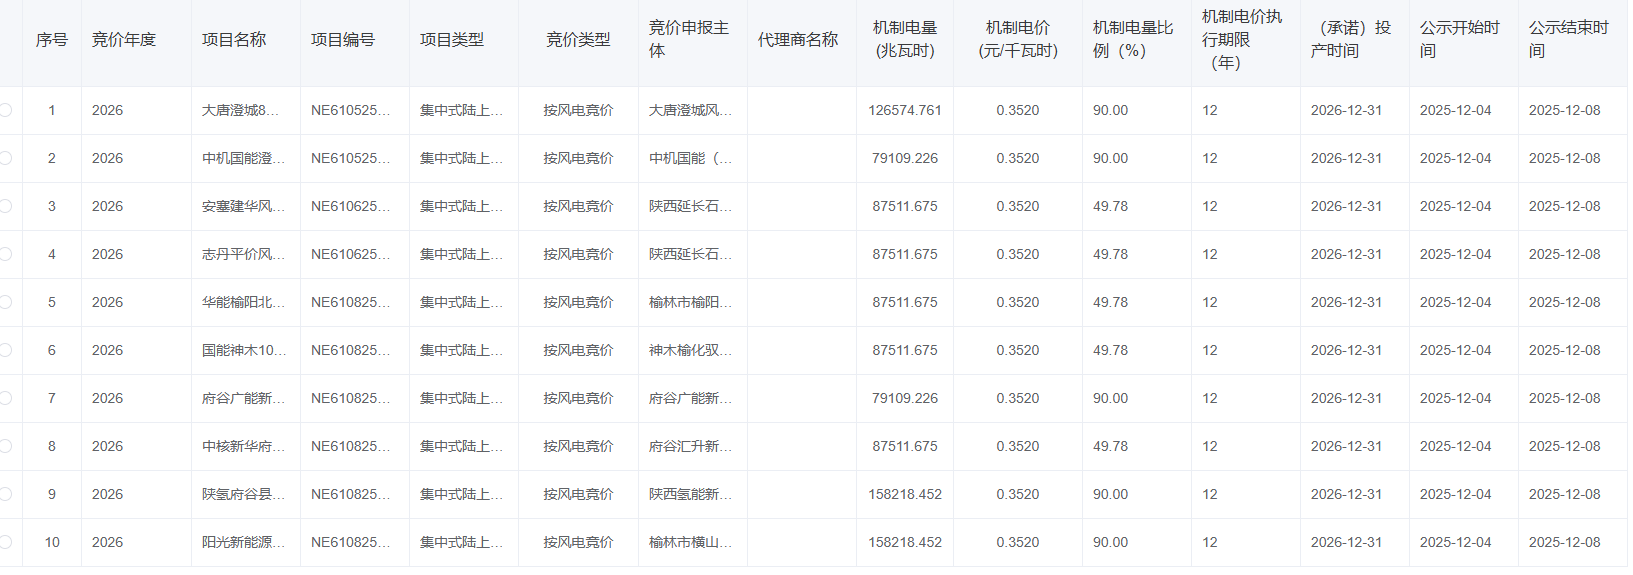This screenshot has height=575, width=1633.
Task: Click bidding entity cell 陕西氢能新…
Action: point(690,494)
